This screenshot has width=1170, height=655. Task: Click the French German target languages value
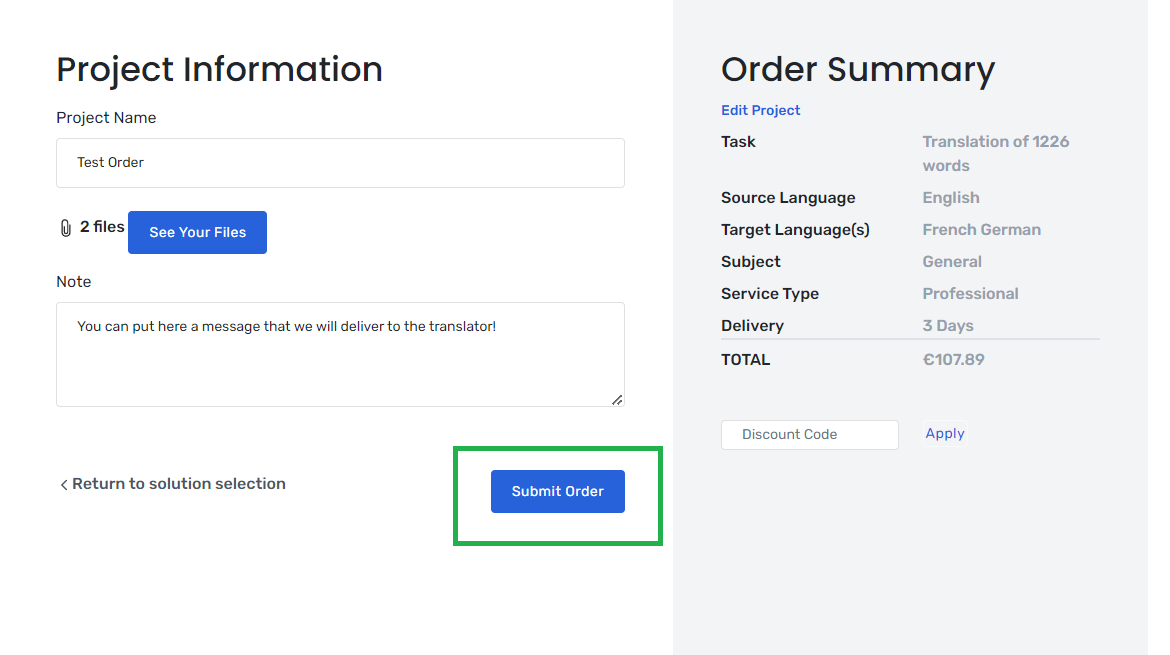[x=981, y=230]
